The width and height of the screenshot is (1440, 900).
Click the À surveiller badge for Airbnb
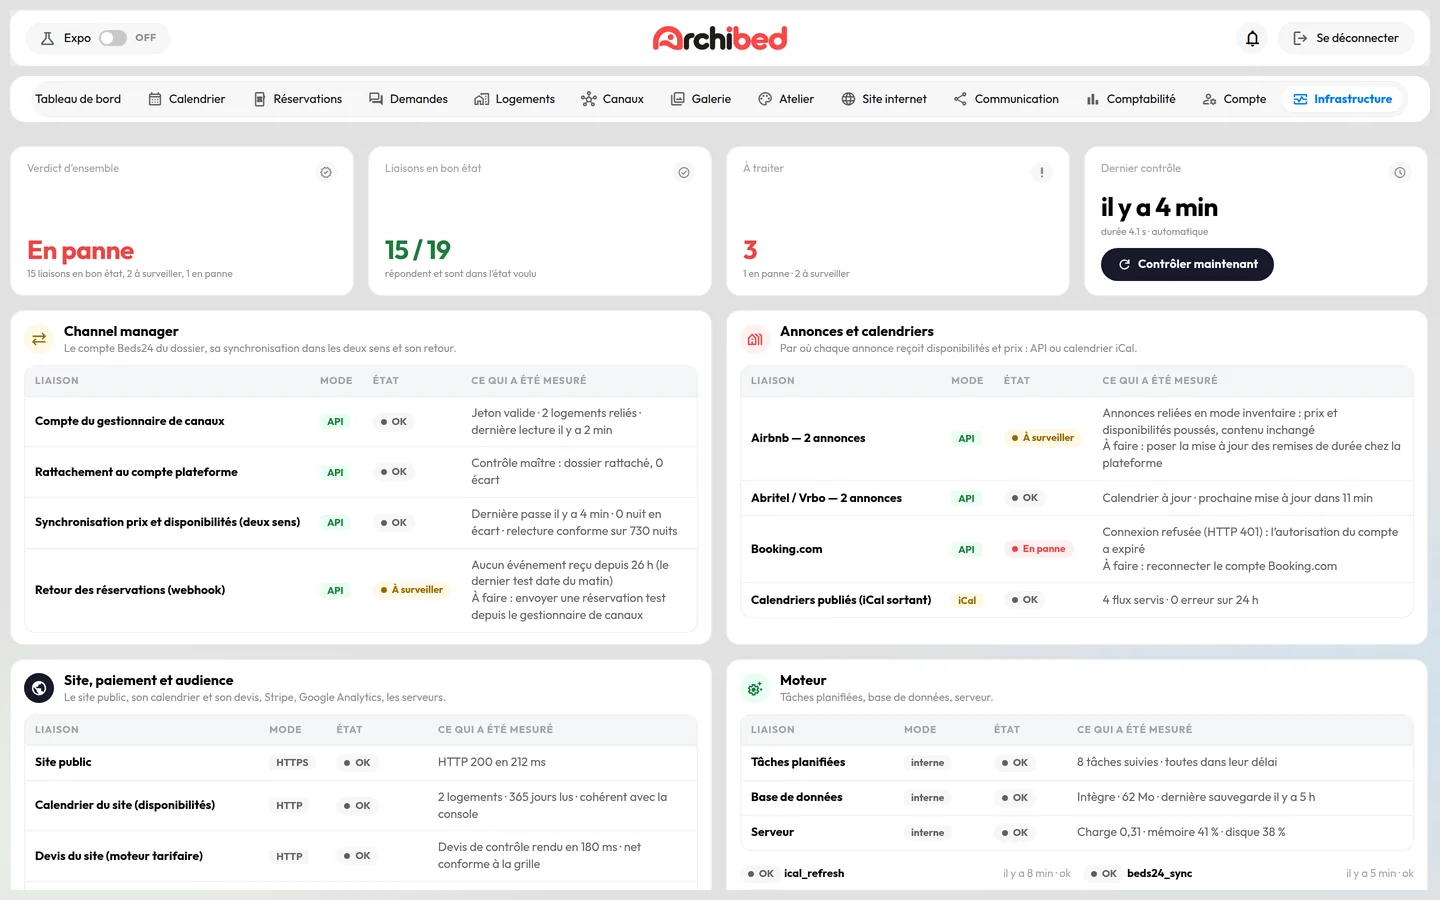pyautogui.click(x=1042, y=438)
